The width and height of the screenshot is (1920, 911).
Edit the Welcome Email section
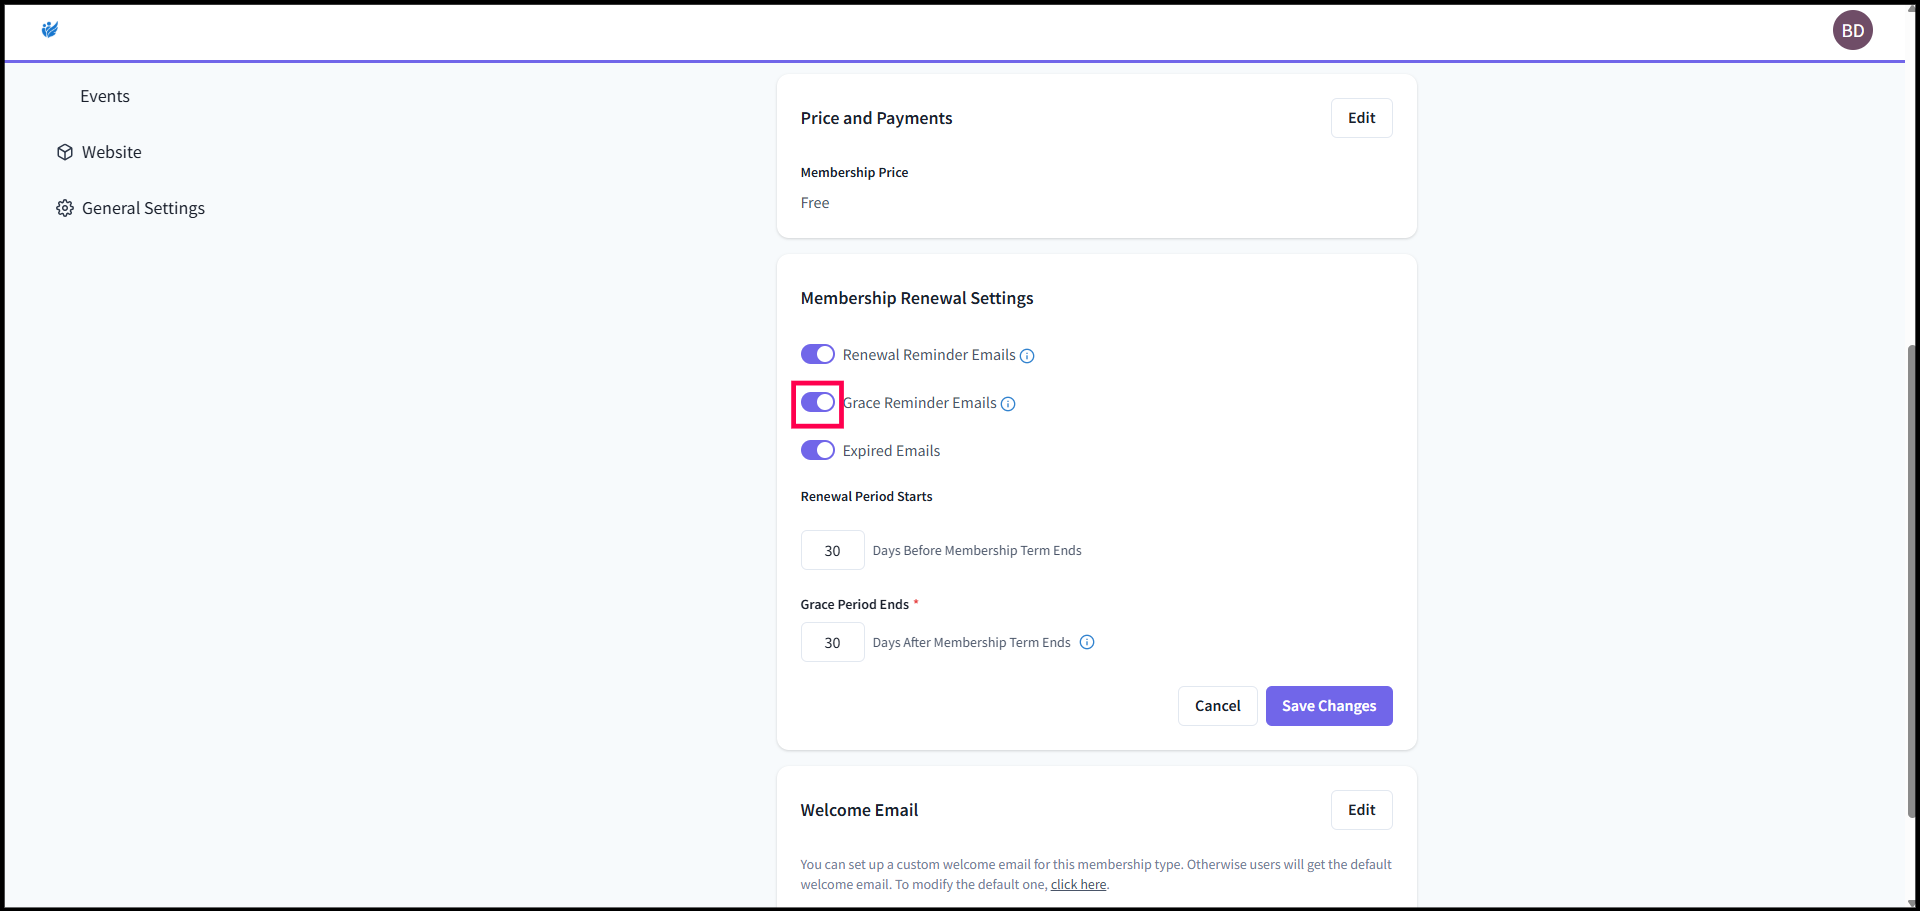pos(1361,810)
